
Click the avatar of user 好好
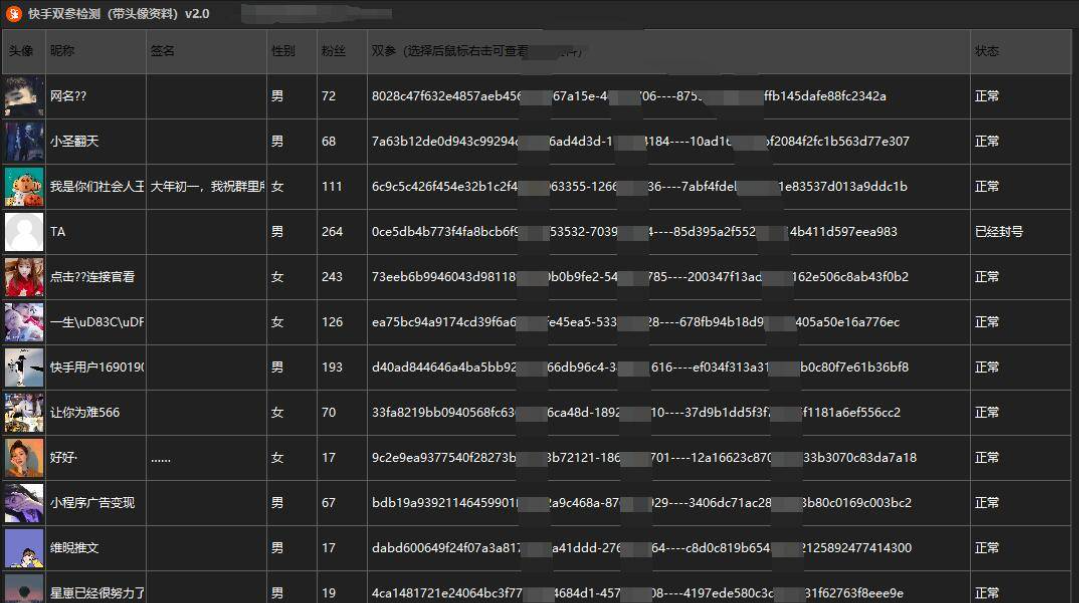pyautogui.click(x=24, y=458)
